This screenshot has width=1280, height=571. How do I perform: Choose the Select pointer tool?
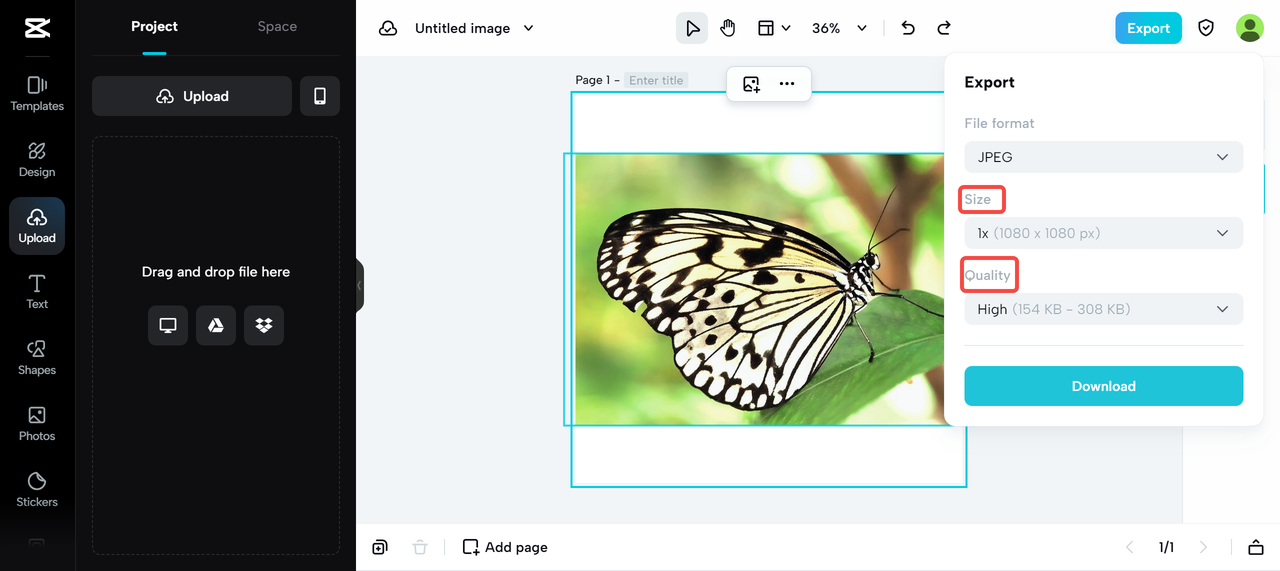692,28
